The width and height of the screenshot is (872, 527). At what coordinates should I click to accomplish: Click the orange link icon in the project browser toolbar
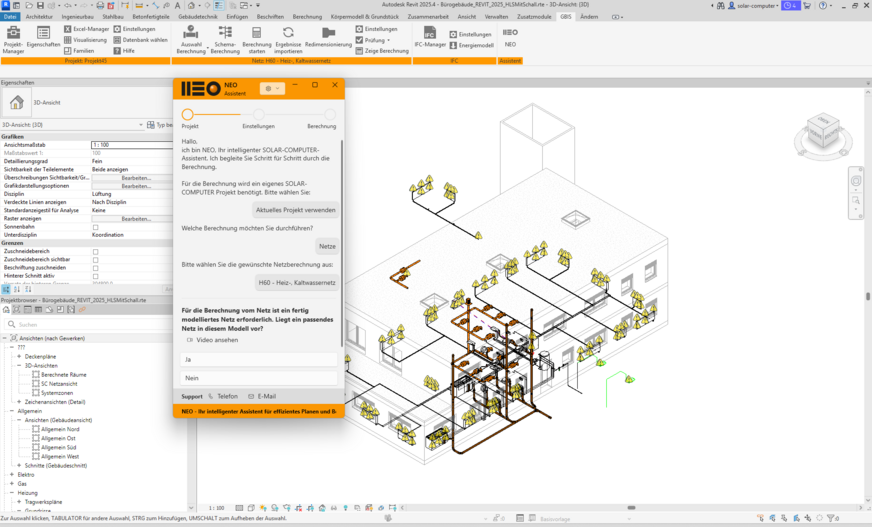[82, 310]
